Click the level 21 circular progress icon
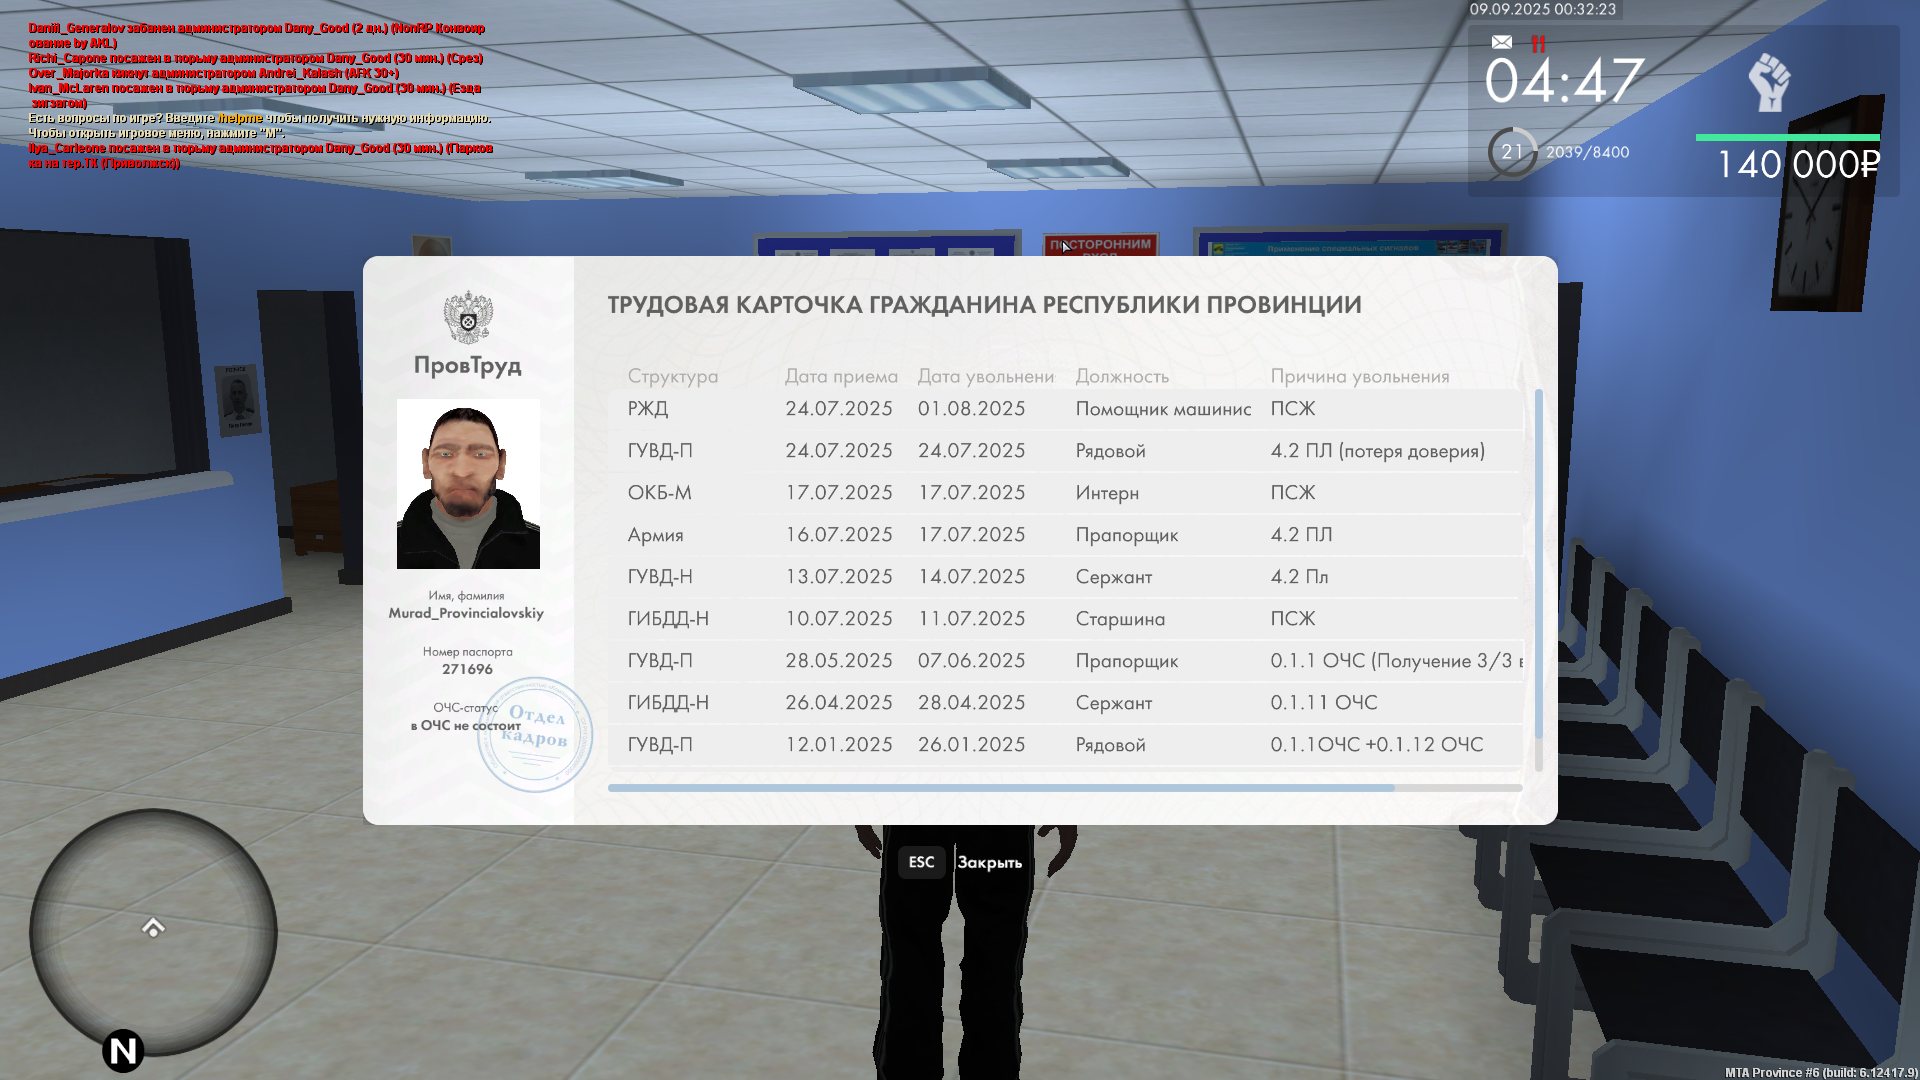Screen dimensions: 1920x1080 (1511, 152)
